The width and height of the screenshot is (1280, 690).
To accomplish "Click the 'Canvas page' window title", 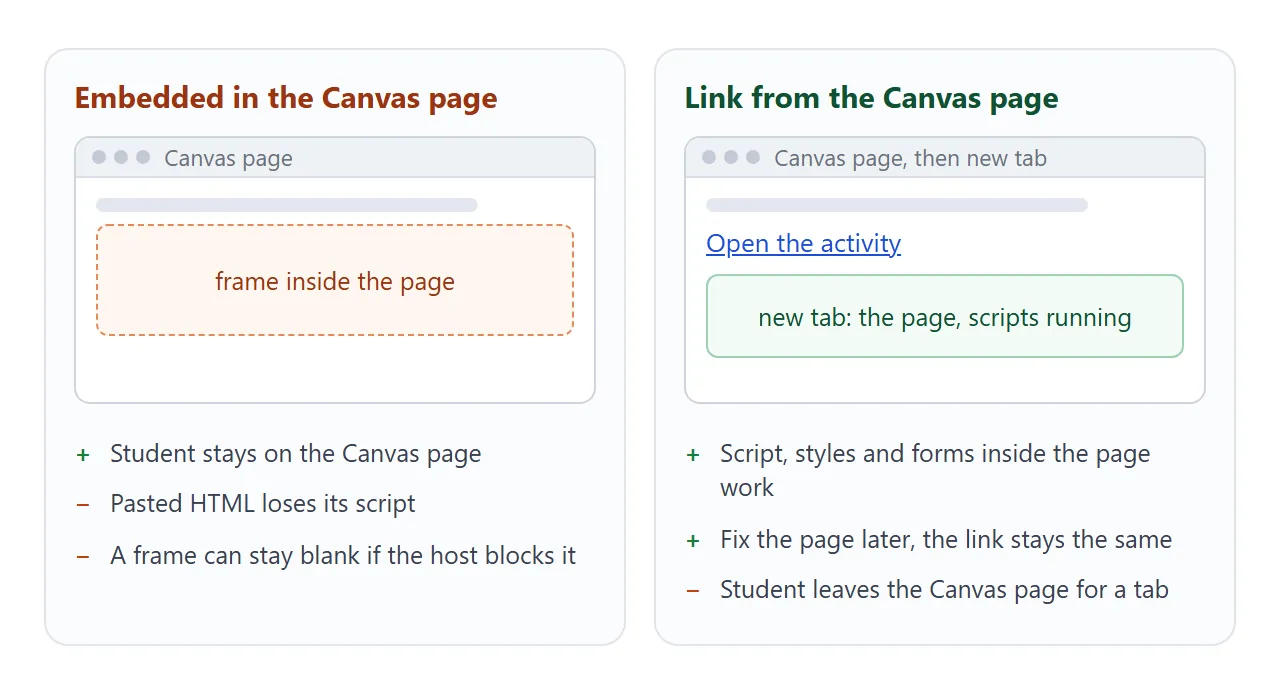I will [228, 158].
